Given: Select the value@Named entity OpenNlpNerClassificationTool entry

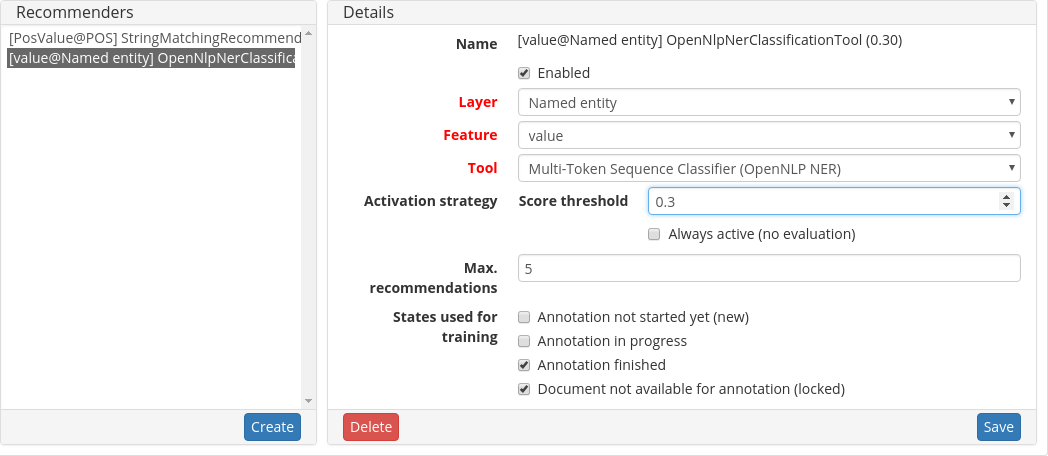Looking at the screenshot, I should (x=152, y=59).
